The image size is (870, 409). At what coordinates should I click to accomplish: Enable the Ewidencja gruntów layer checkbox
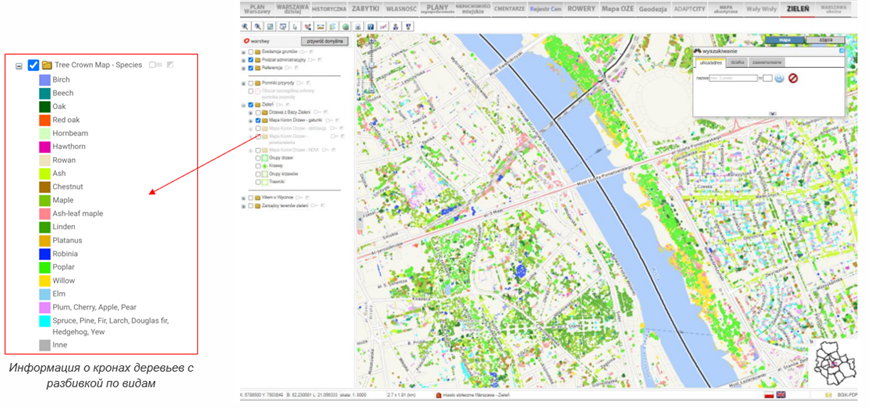250,52
